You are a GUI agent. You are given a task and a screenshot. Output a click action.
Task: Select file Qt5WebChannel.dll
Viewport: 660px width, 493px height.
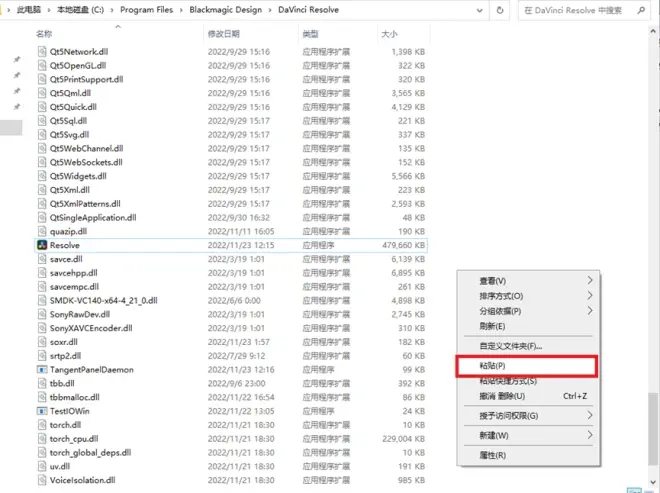click(86, 148)
